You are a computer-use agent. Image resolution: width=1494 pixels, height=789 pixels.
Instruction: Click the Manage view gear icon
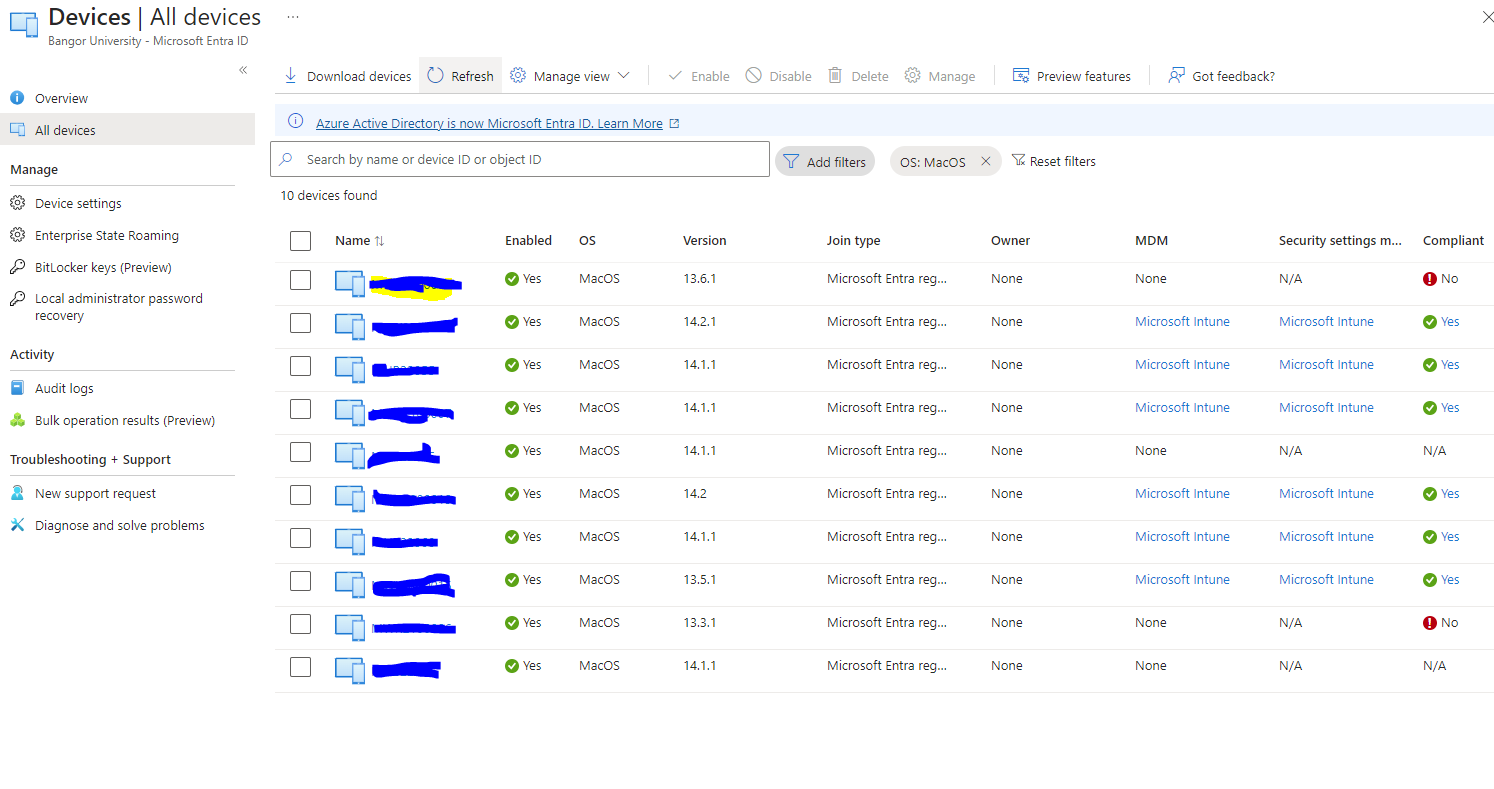517,76
